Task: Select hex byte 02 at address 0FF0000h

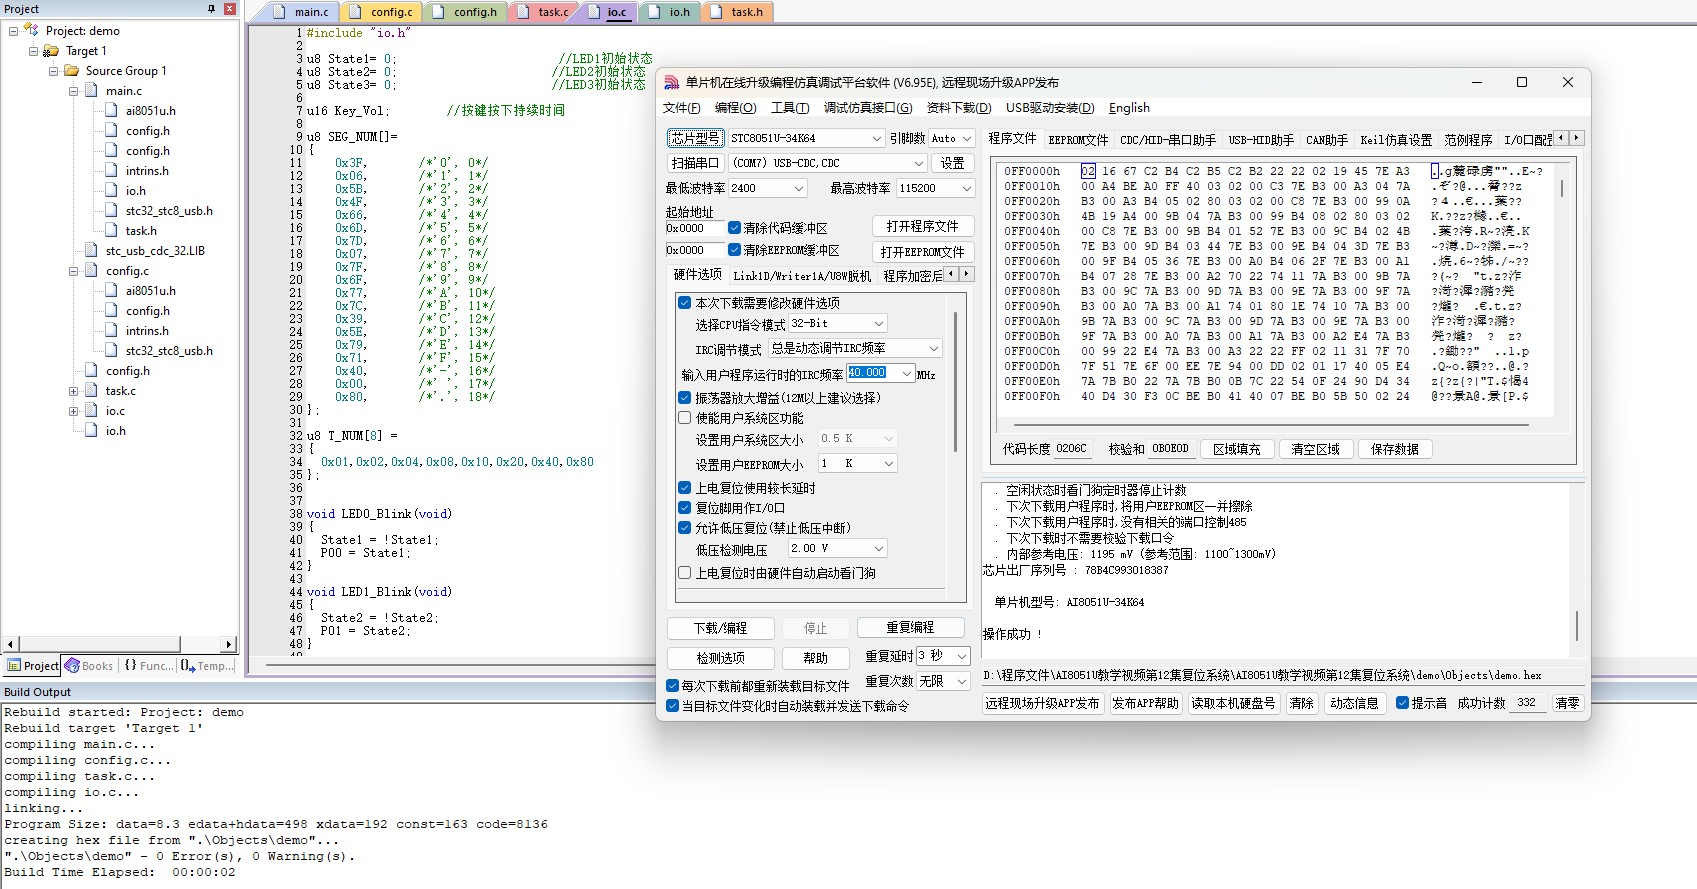Action: click(1088, 171)
